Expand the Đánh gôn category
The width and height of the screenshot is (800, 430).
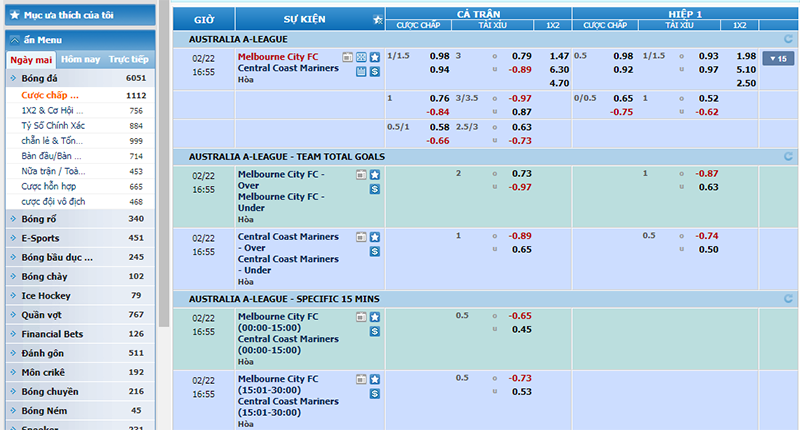[x=80, y=353]
